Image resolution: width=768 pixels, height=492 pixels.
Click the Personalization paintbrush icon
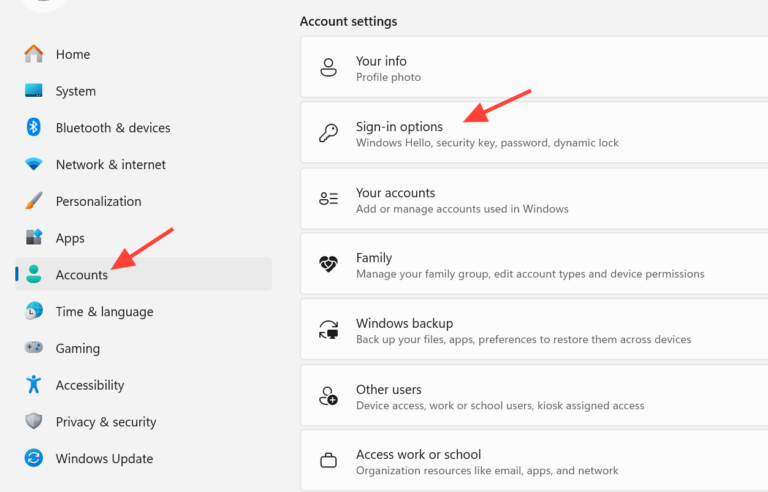34,201
